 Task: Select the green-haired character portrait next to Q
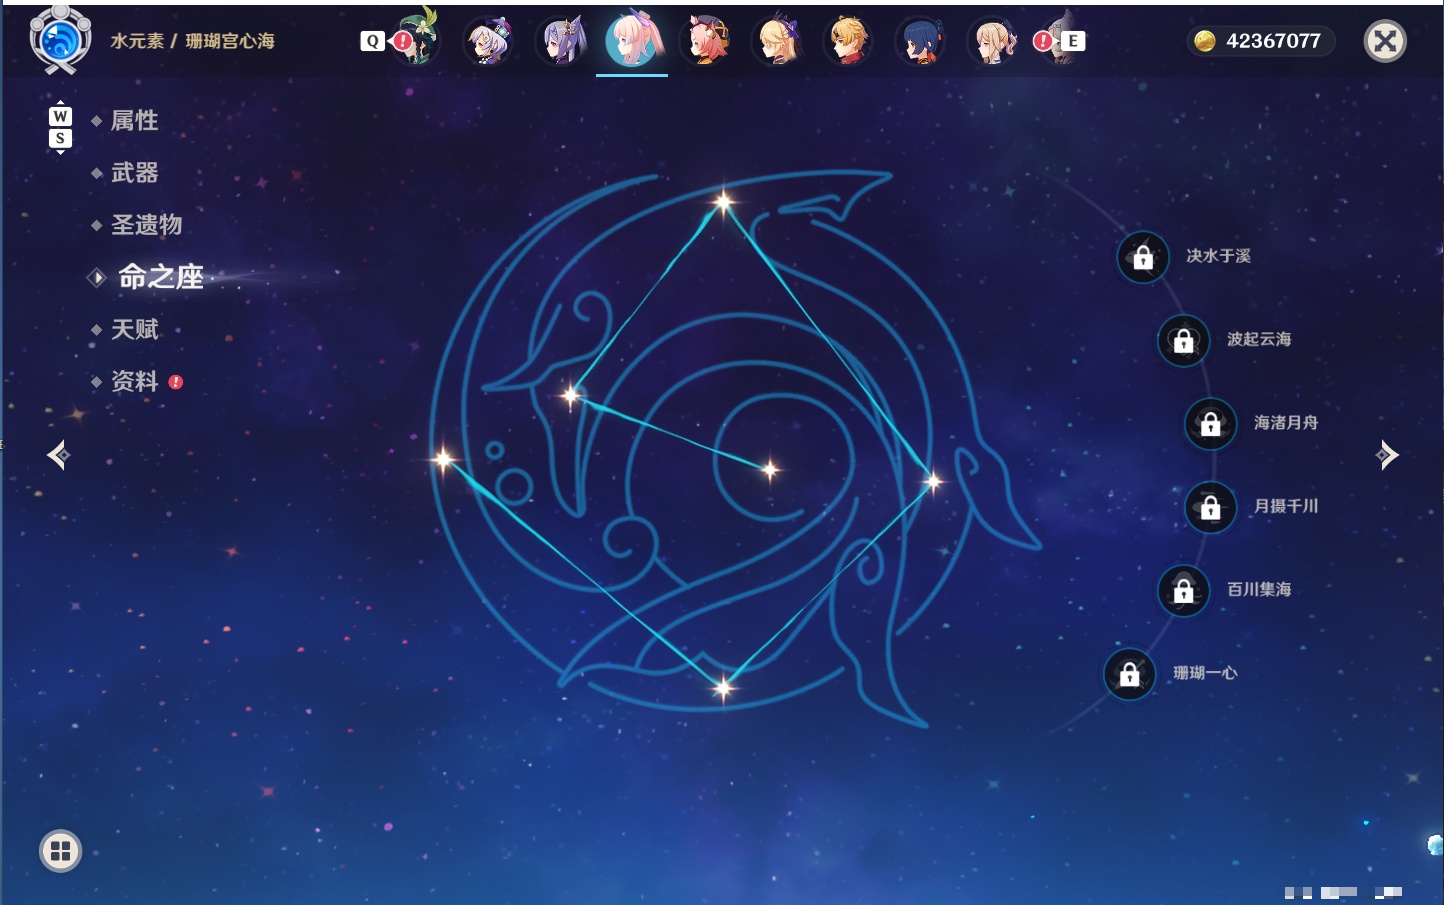(x=417, y=38)
